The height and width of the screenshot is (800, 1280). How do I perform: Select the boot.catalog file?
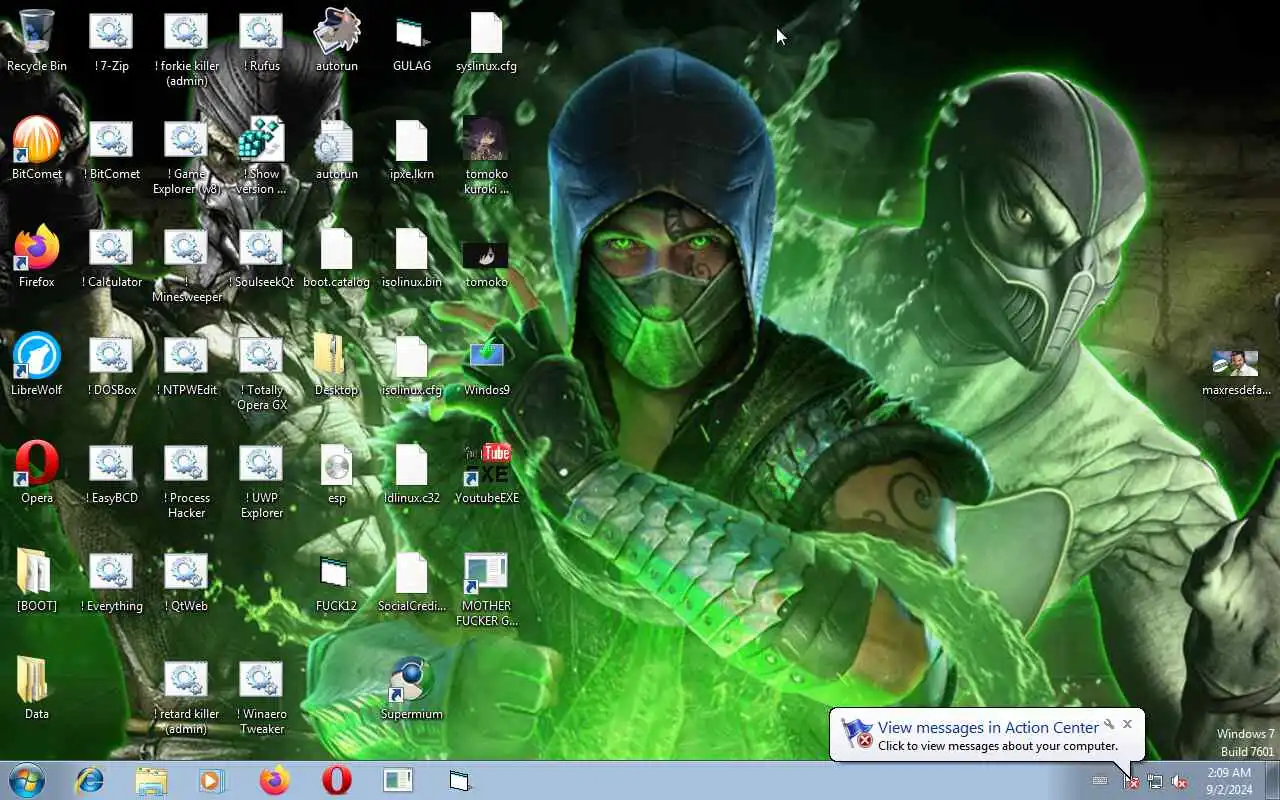click(x=337, y=257)
